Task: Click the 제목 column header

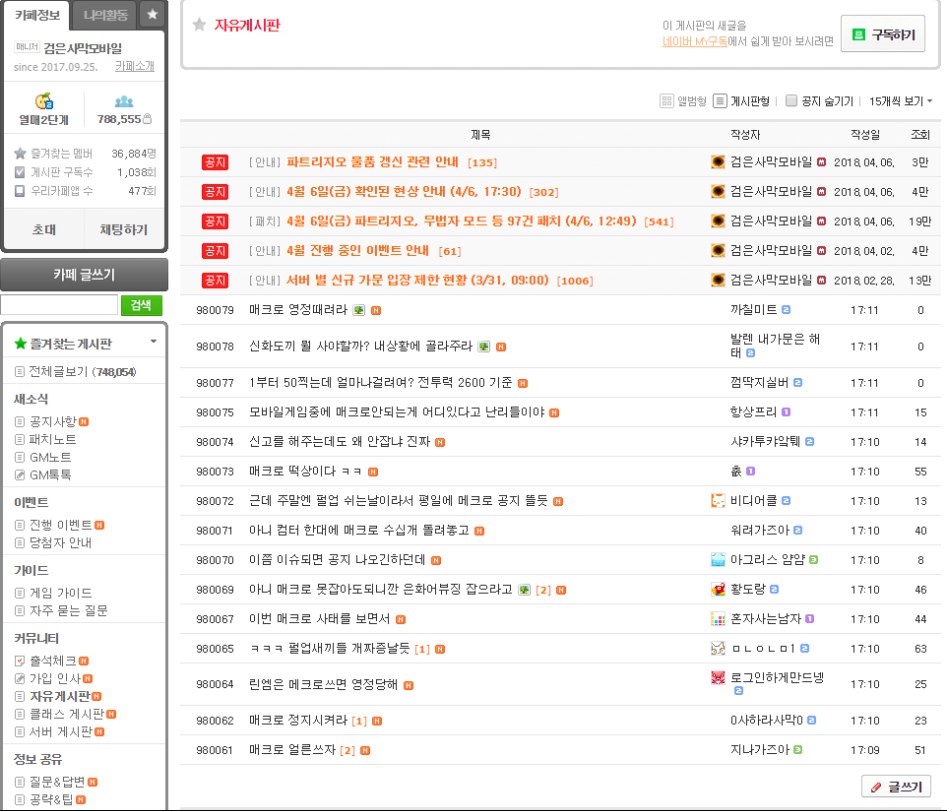Action: [481, 135]
